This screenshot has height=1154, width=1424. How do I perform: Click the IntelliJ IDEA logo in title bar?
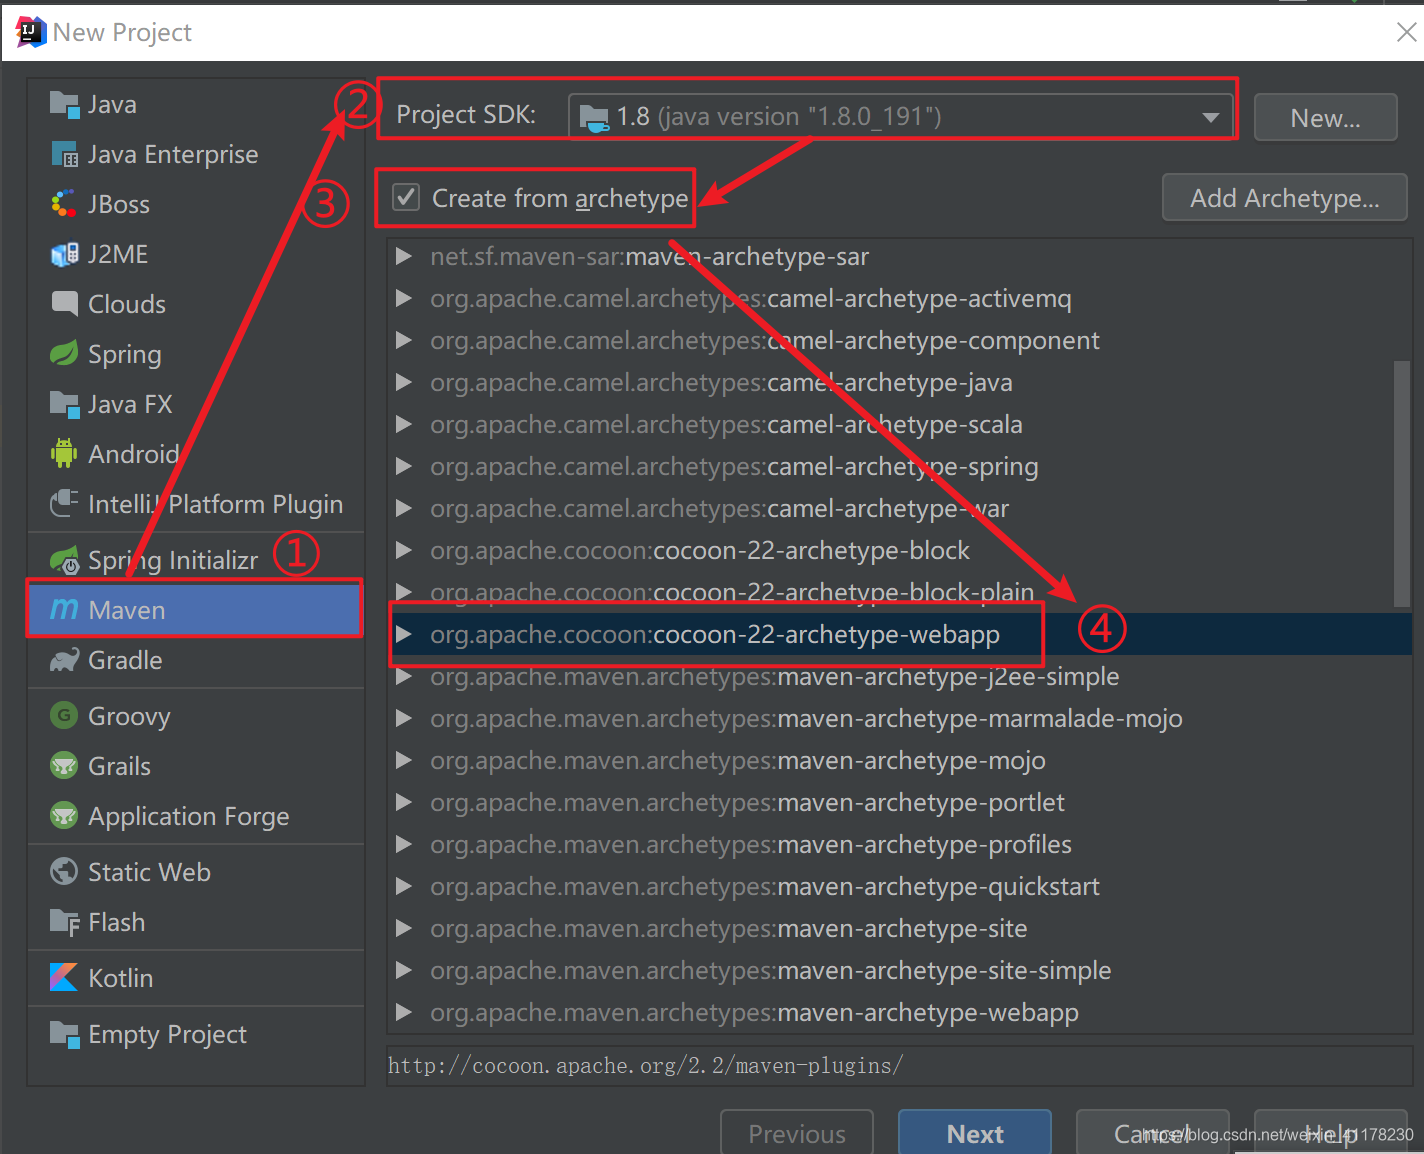(x=31, y=32)
